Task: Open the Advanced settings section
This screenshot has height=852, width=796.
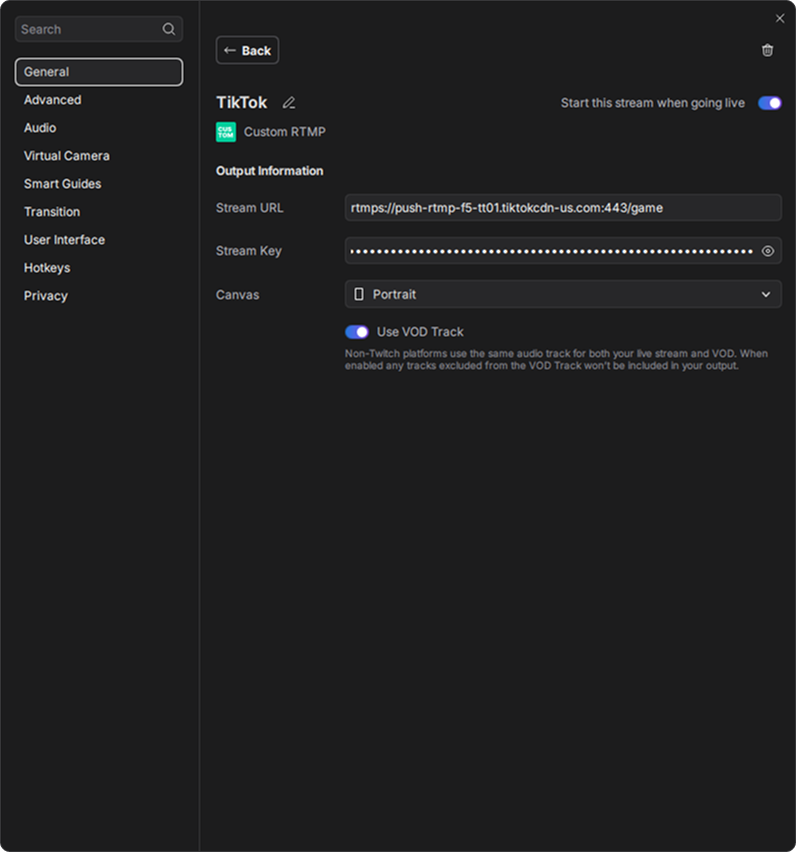Action: tap(53, 100)
